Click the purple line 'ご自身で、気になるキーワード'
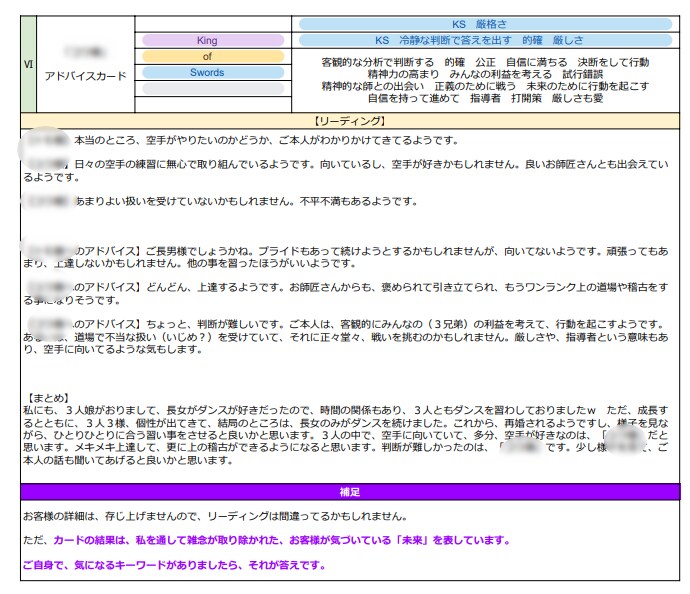 174,565
